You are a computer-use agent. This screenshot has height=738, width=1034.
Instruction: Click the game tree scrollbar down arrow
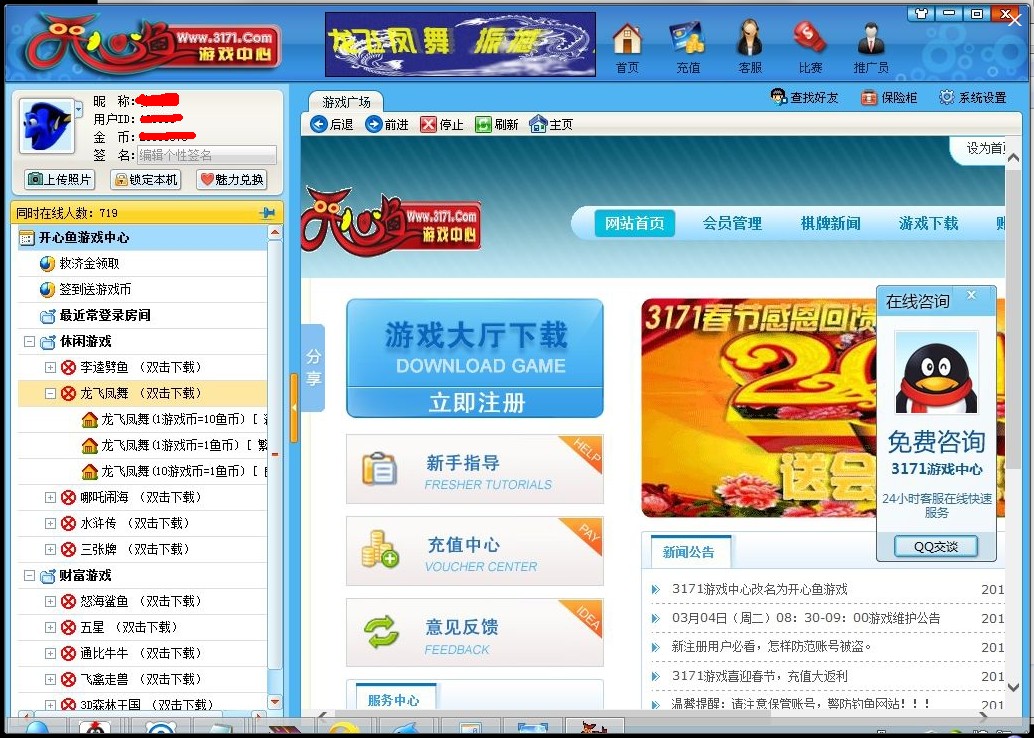click(276, 702)
